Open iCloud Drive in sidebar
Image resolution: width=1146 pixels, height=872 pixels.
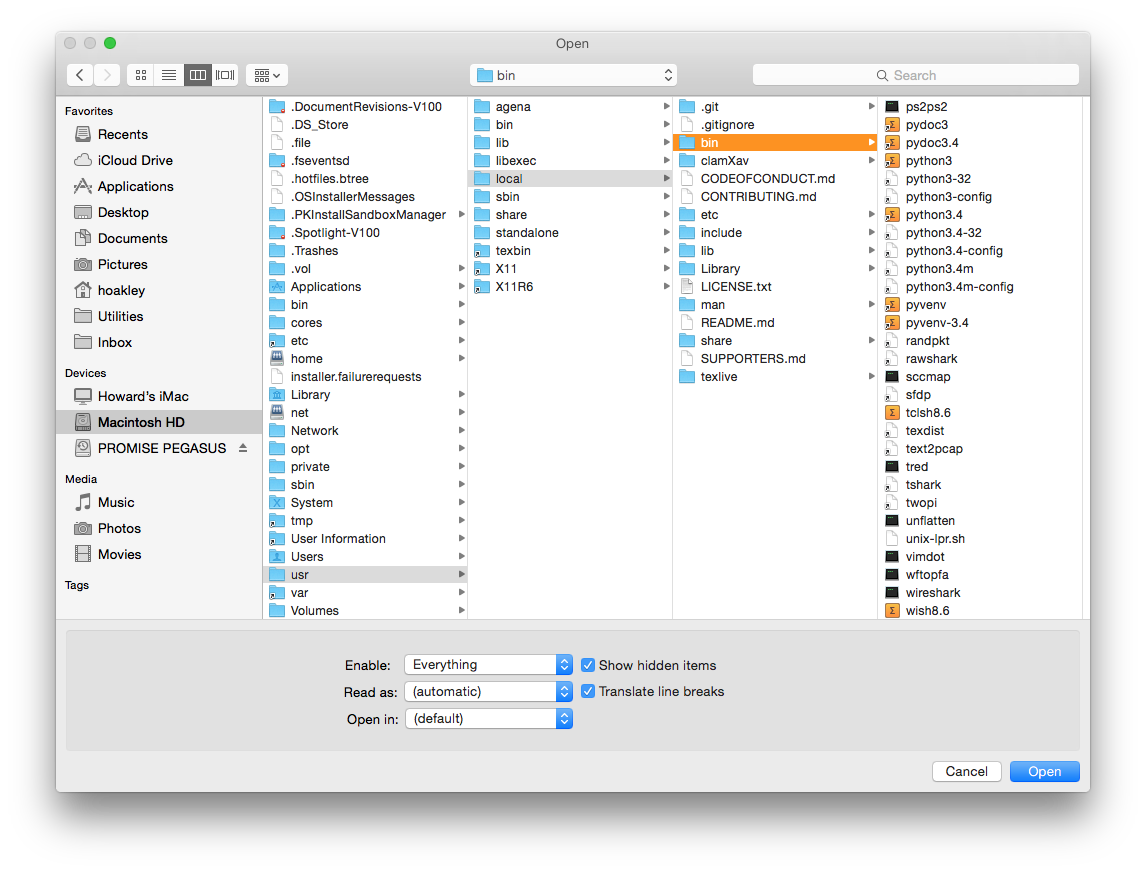click(x=134, y=160)
